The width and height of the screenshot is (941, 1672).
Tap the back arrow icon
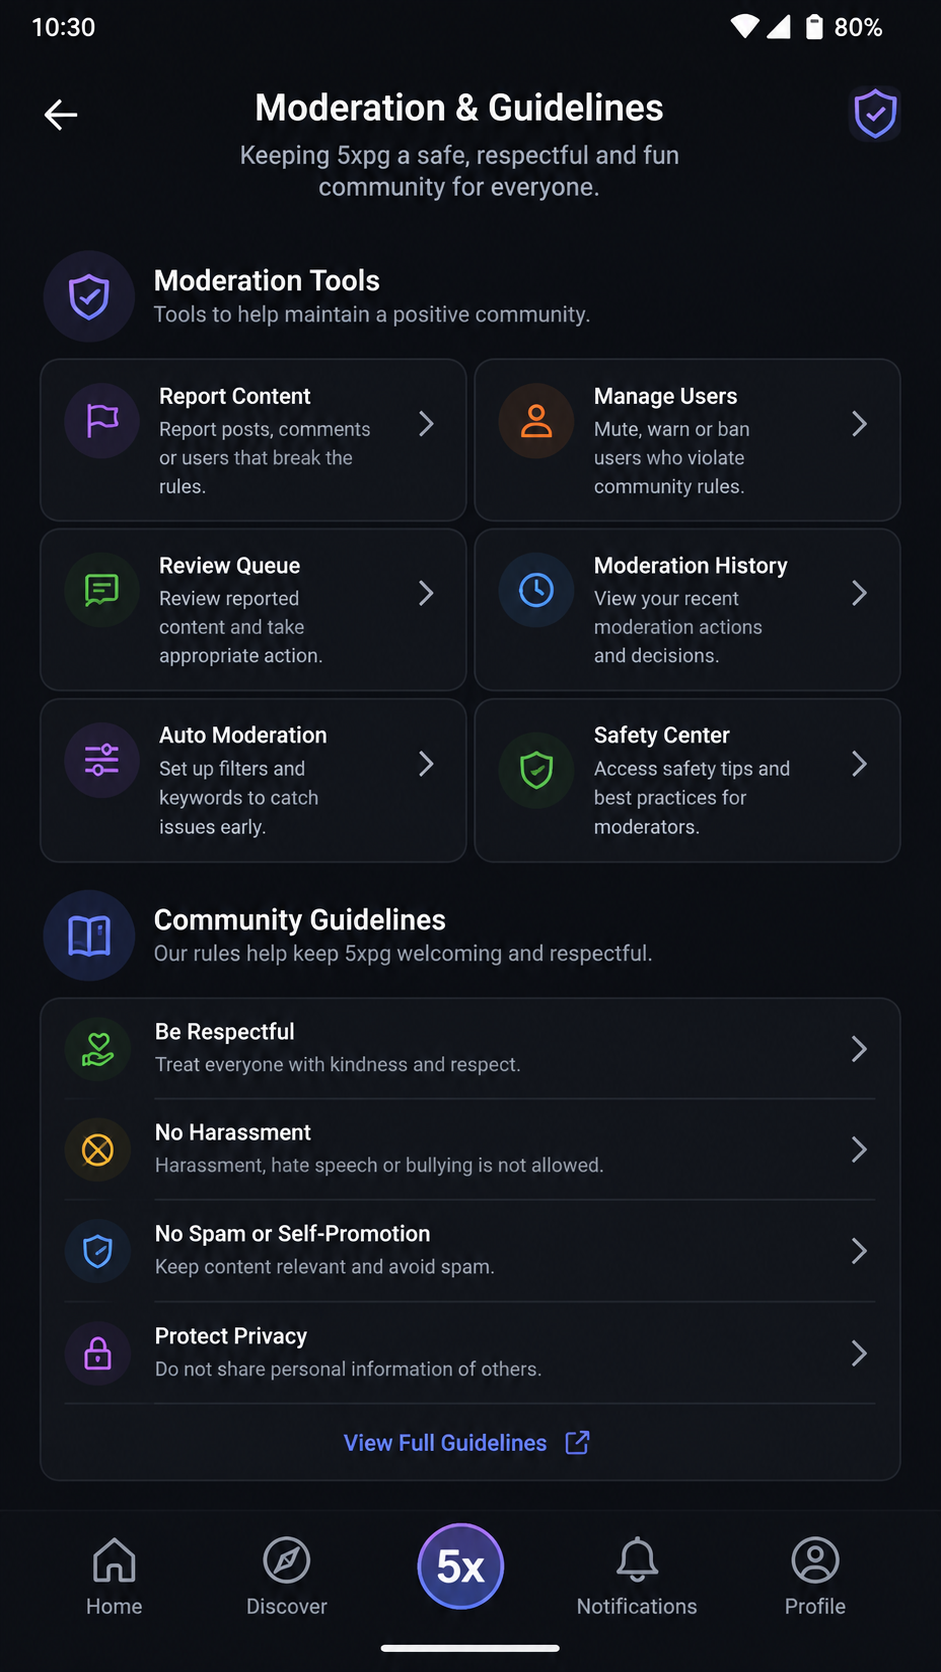(61, 115)
